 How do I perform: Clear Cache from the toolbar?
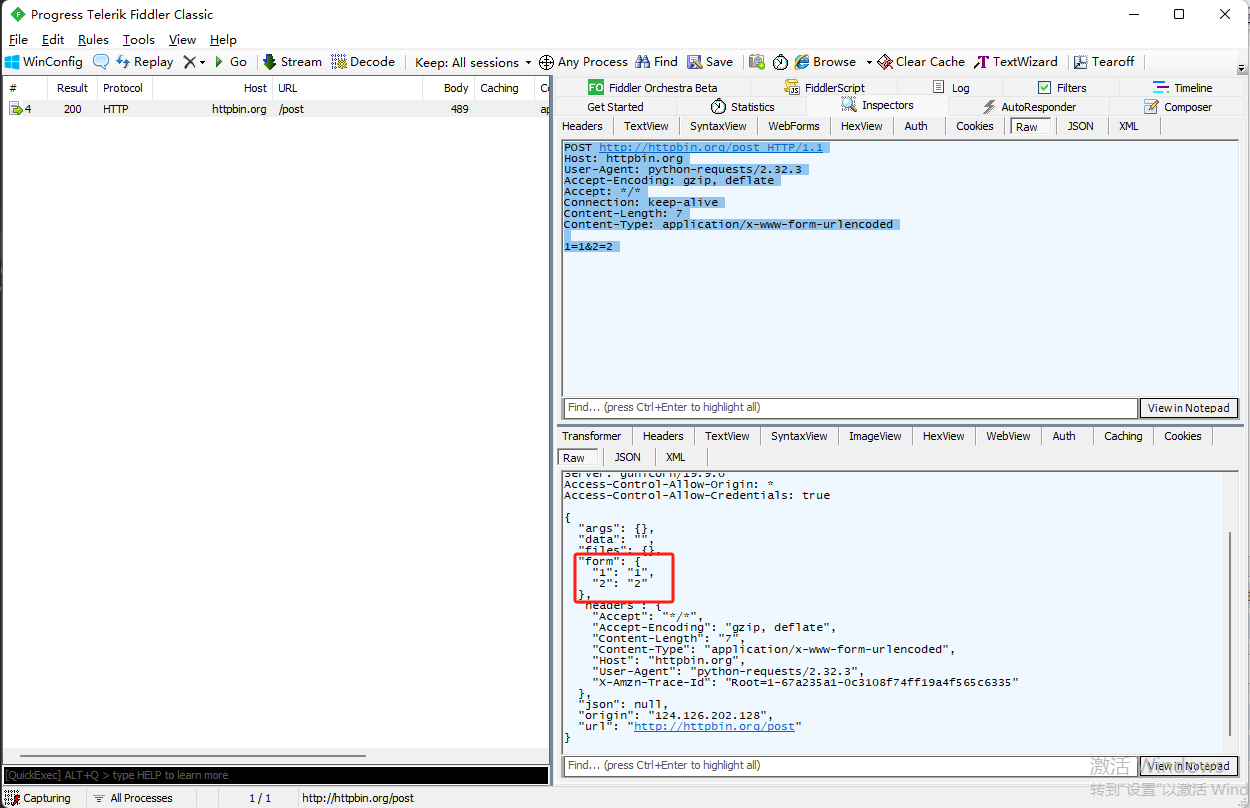[921, 62]
